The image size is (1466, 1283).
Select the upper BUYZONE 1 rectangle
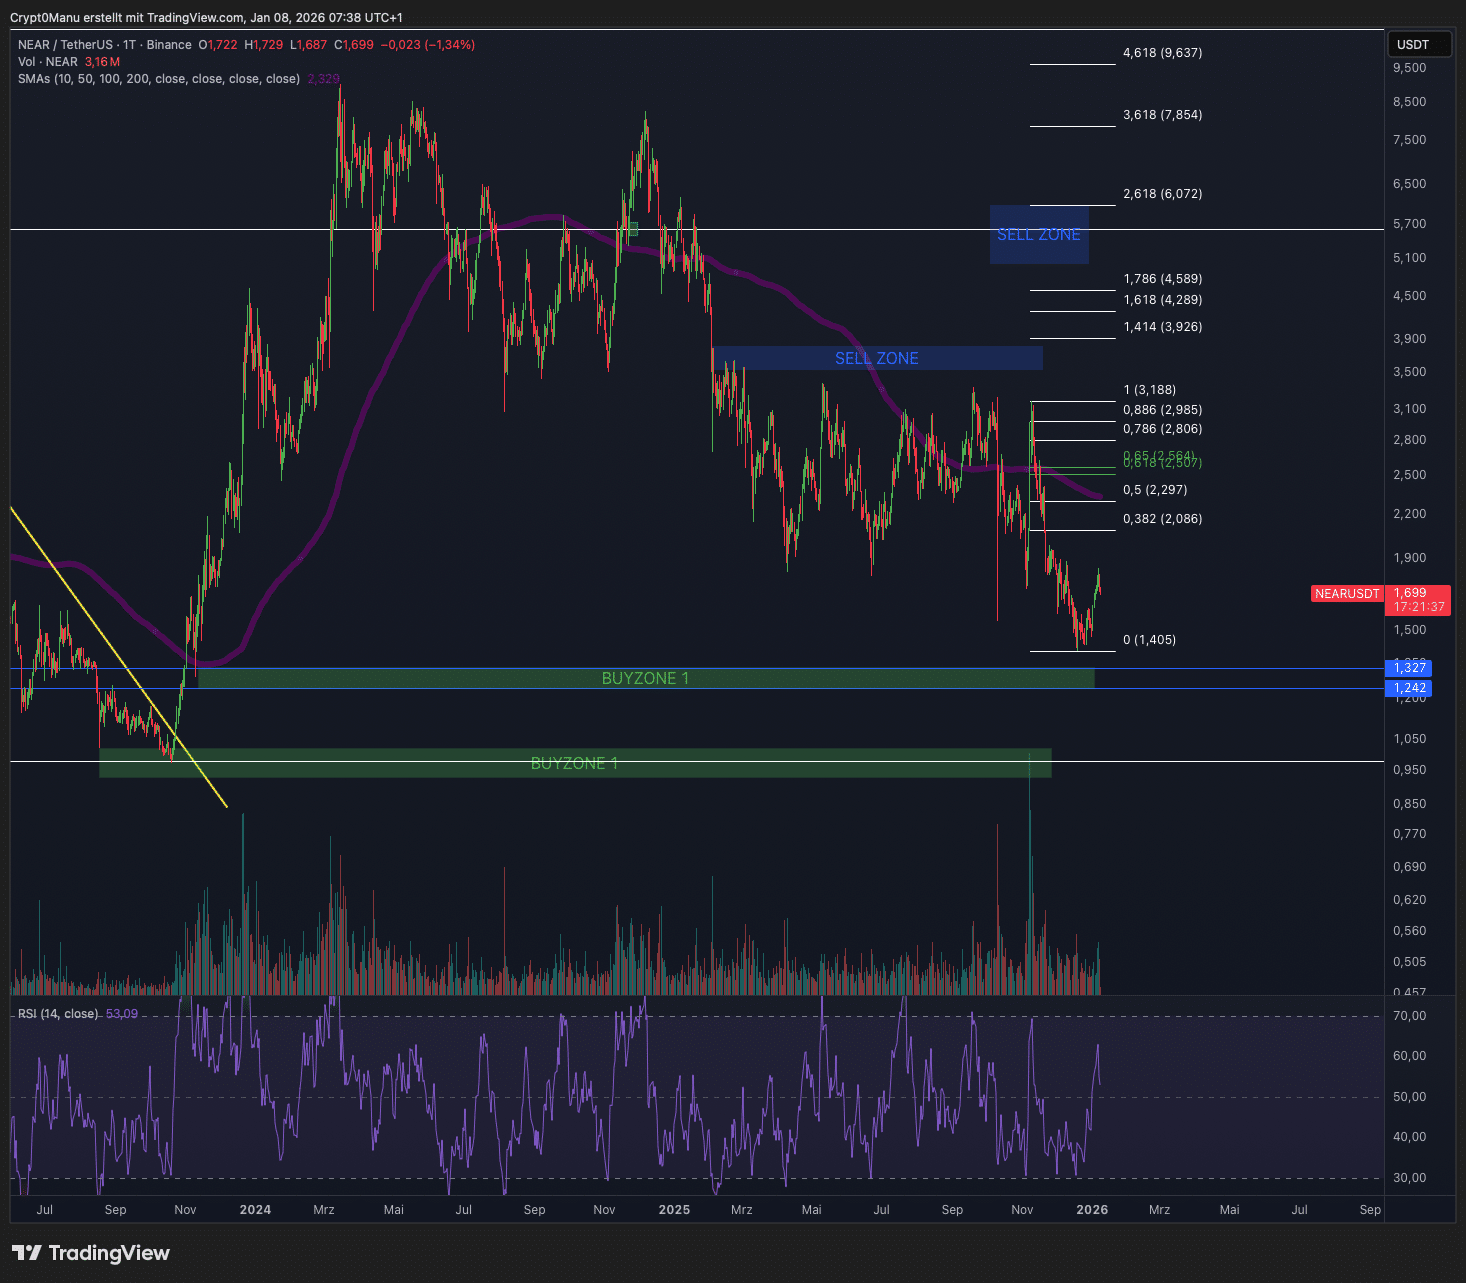[x=645, y=679]
